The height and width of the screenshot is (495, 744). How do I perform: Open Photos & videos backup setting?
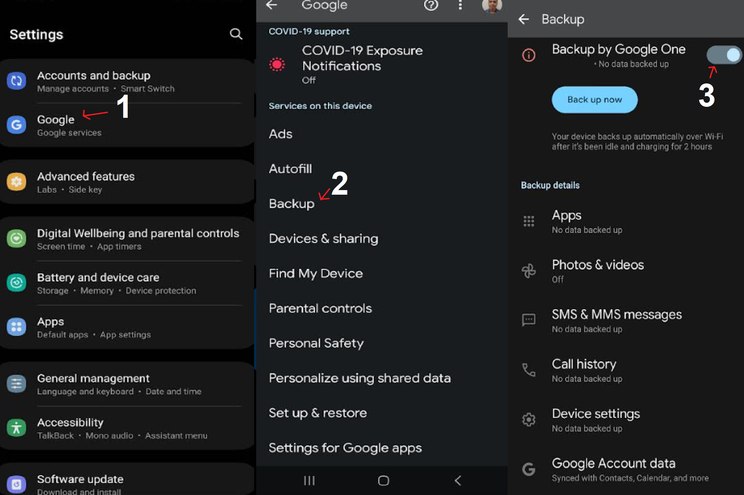(x=626, y=271)
